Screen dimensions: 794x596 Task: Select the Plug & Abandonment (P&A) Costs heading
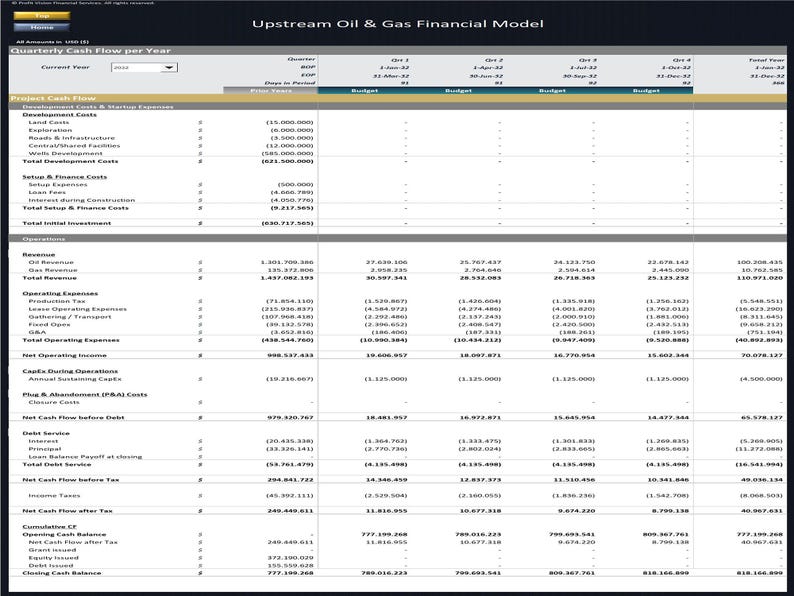click(85, 394)
